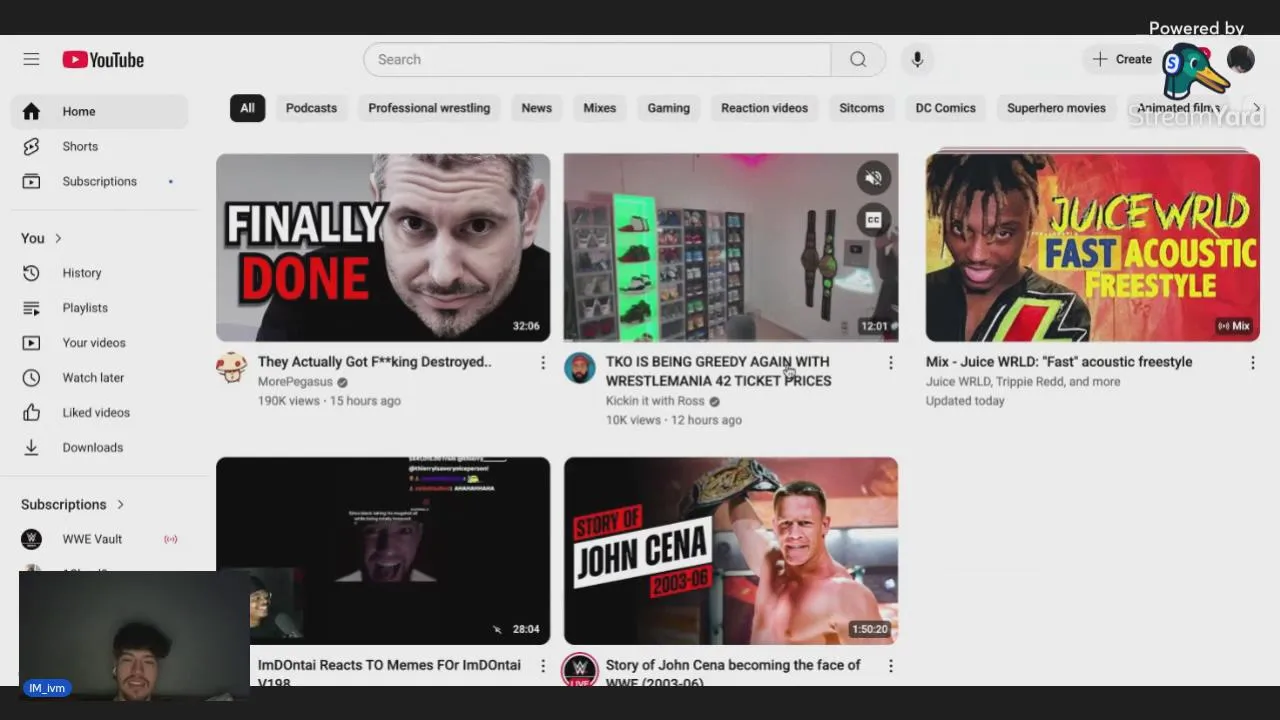Open options for TKO IS BEING GREEDY video
This screenshot has width=1280, height=720.
891,363
